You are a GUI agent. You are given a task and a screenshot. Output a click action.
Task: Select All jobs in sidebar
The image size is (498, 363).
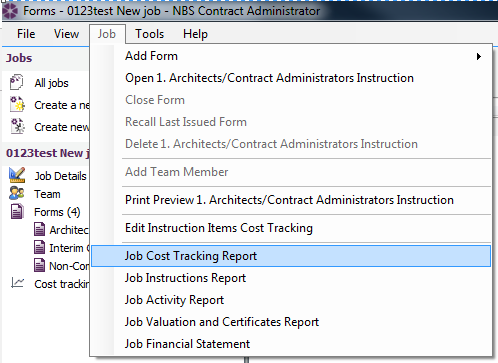[x=51, y=83]
